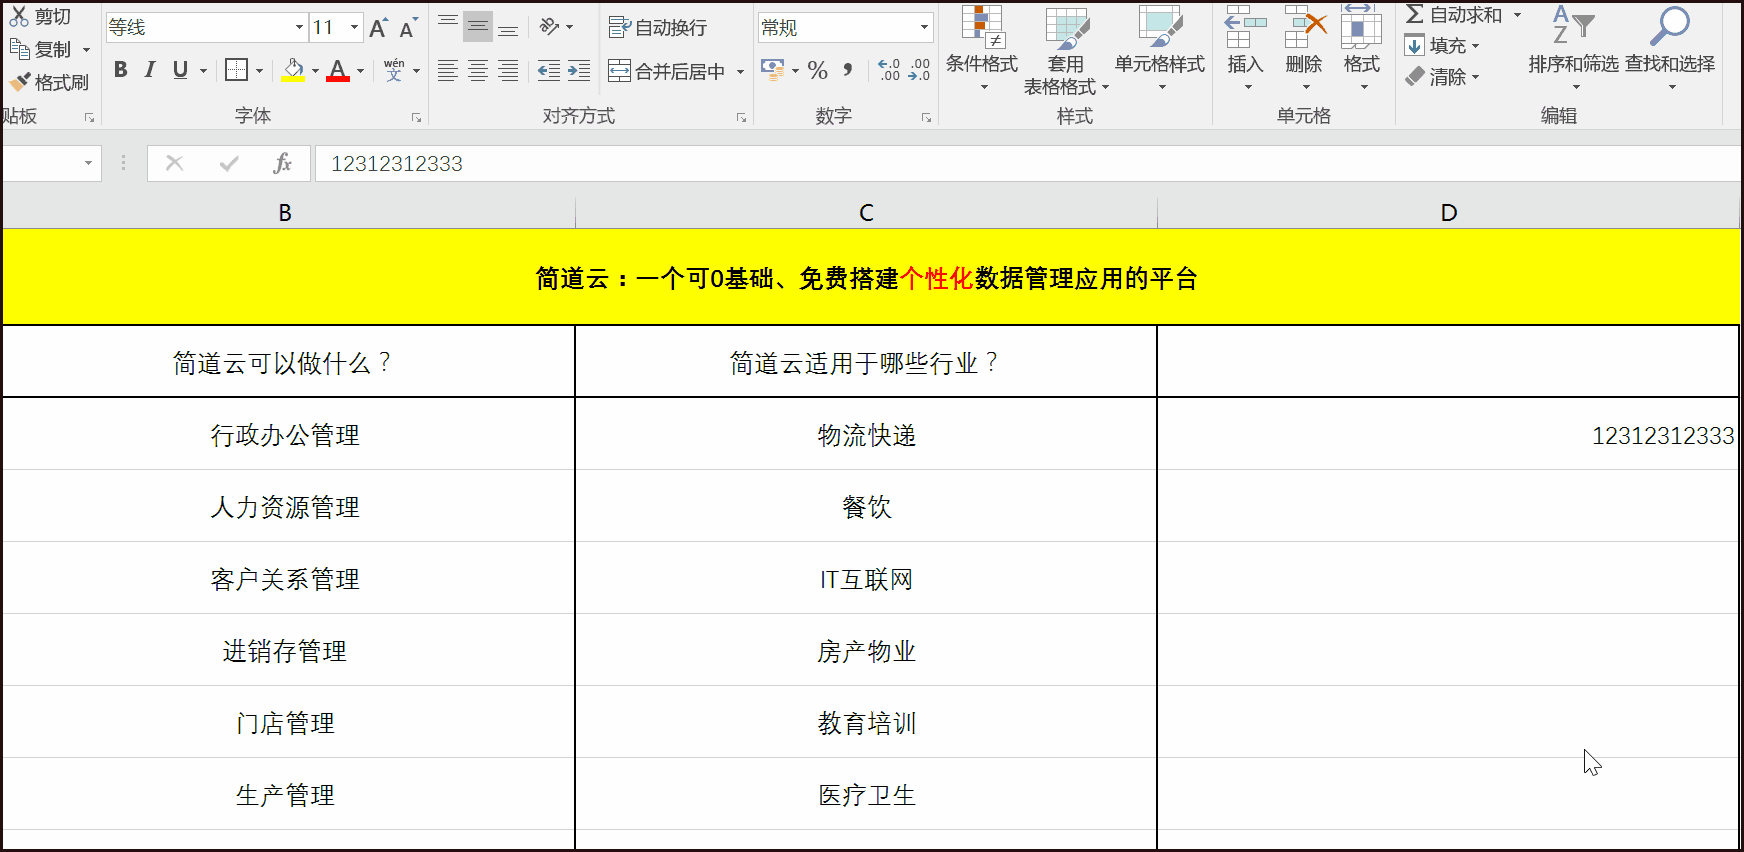Open cell Format (格式) menu
The image size is (1744, 852).
[1362, 50]
